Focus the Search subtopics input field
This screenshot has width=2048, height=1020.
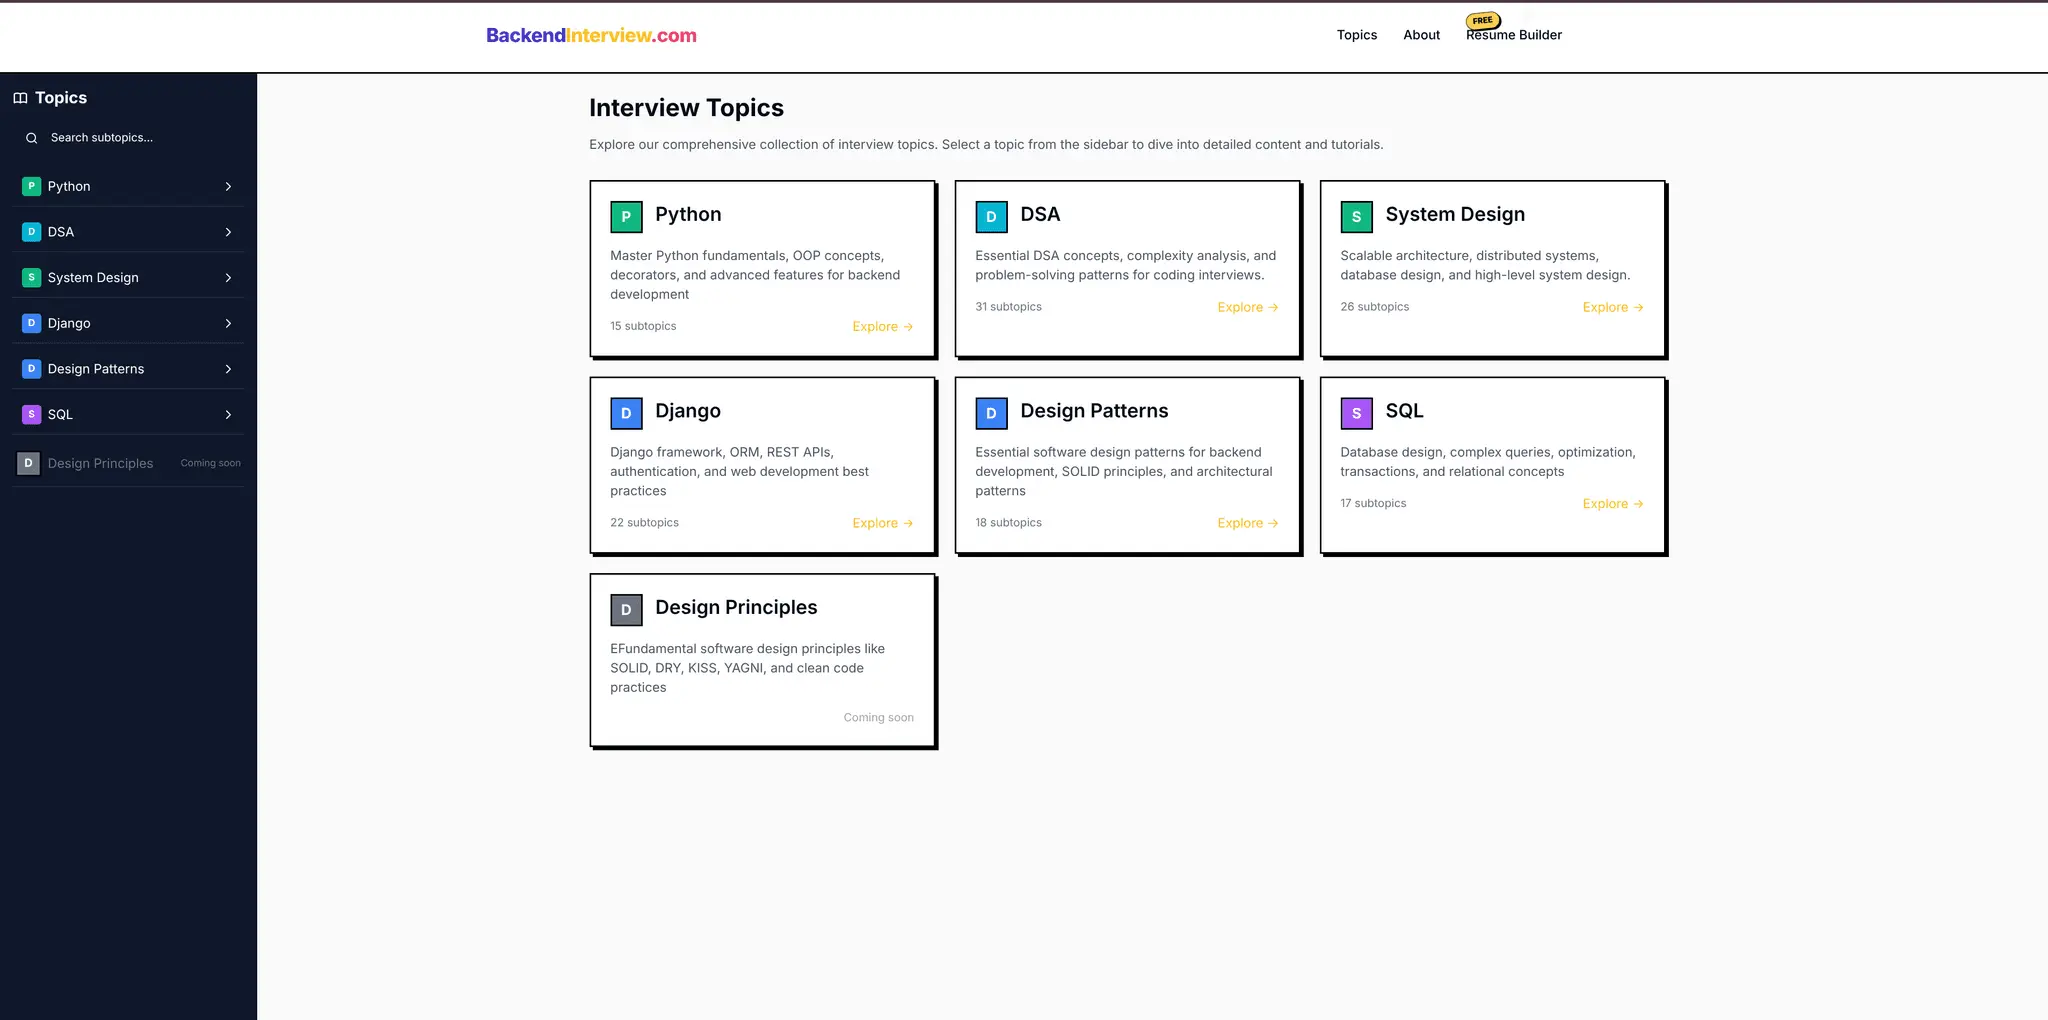click(128, 138)
